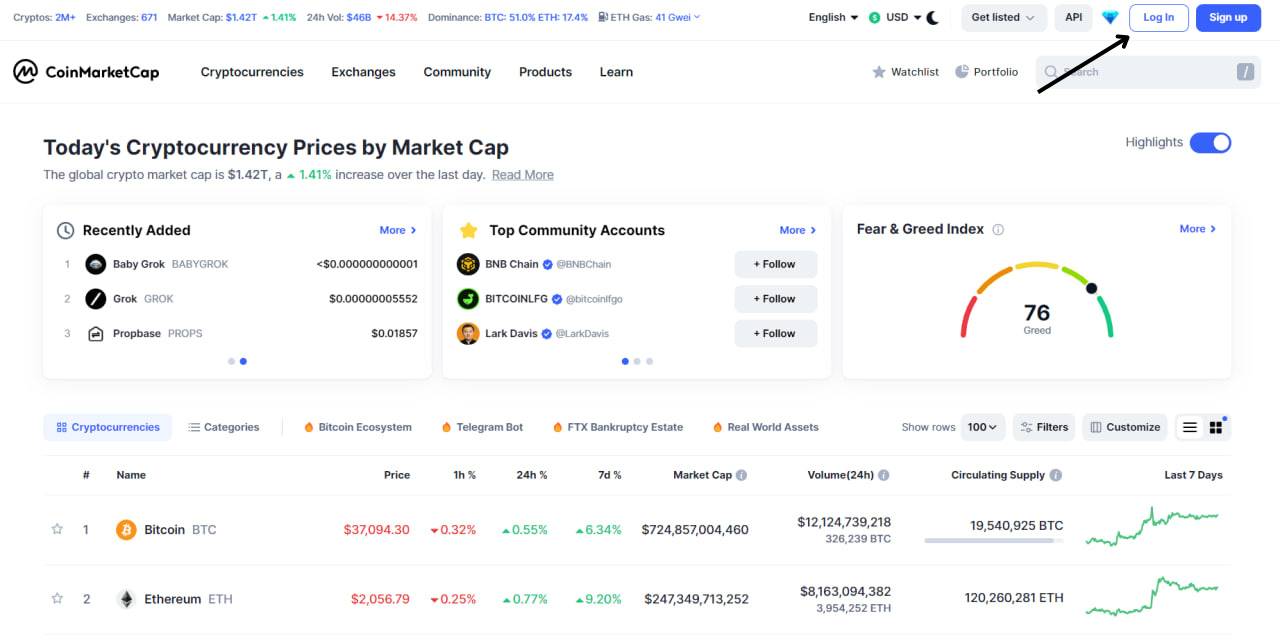Follow the BNB Chain account
Viewport: 1280px width, 643px height.
[x=775, y=264]
